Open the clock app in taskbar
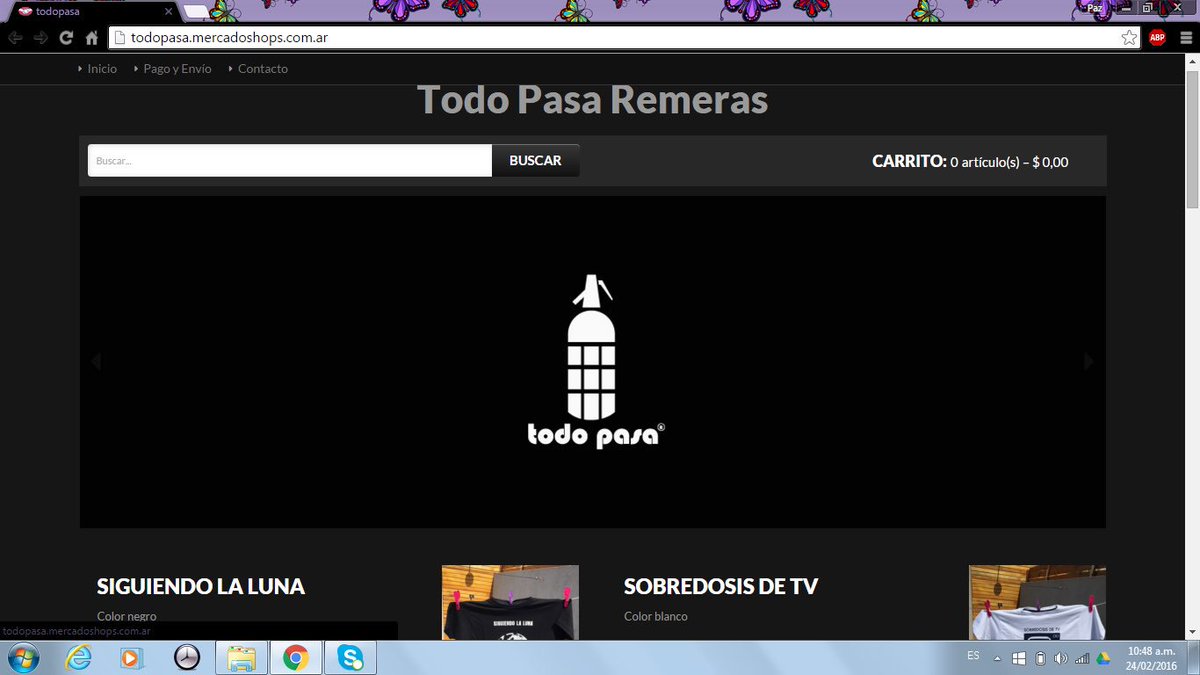 click(186, 658)
